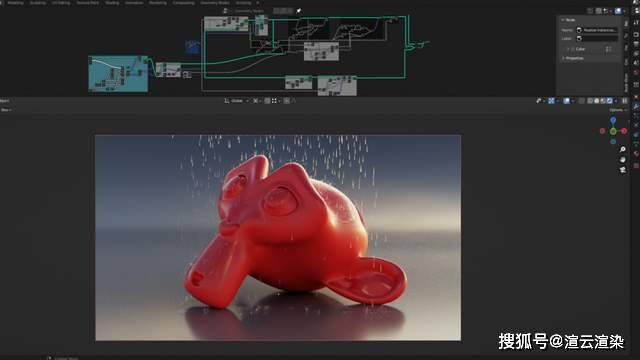Viewport: 640px width, 360px height.
Task: Switch to material preview shading
Action: pos(603,101)
